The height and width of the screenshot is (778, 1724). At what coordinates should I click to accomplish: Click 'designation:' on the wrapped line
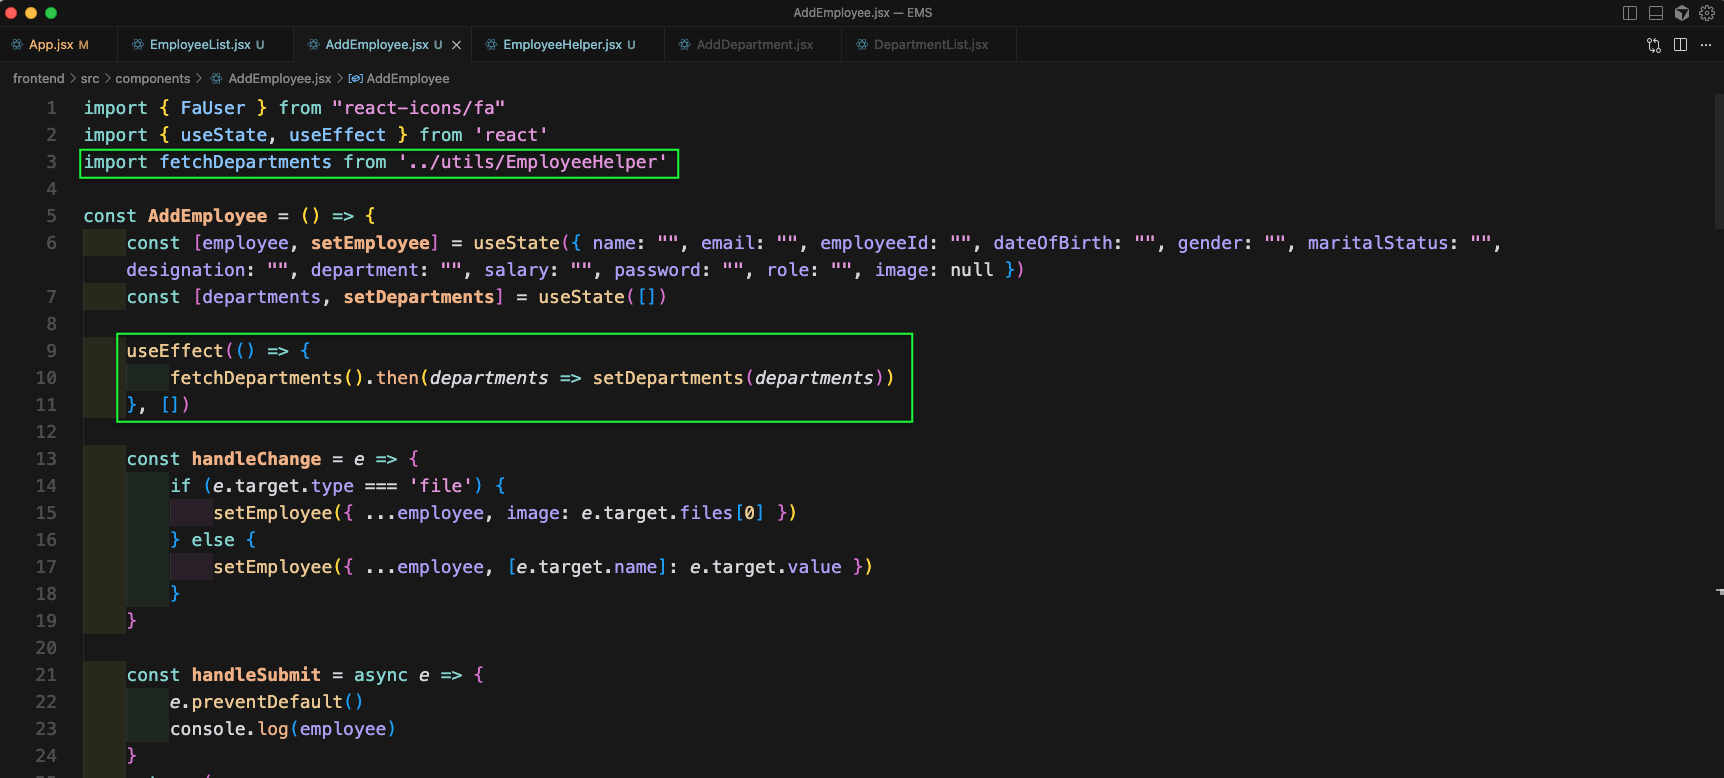191,270
